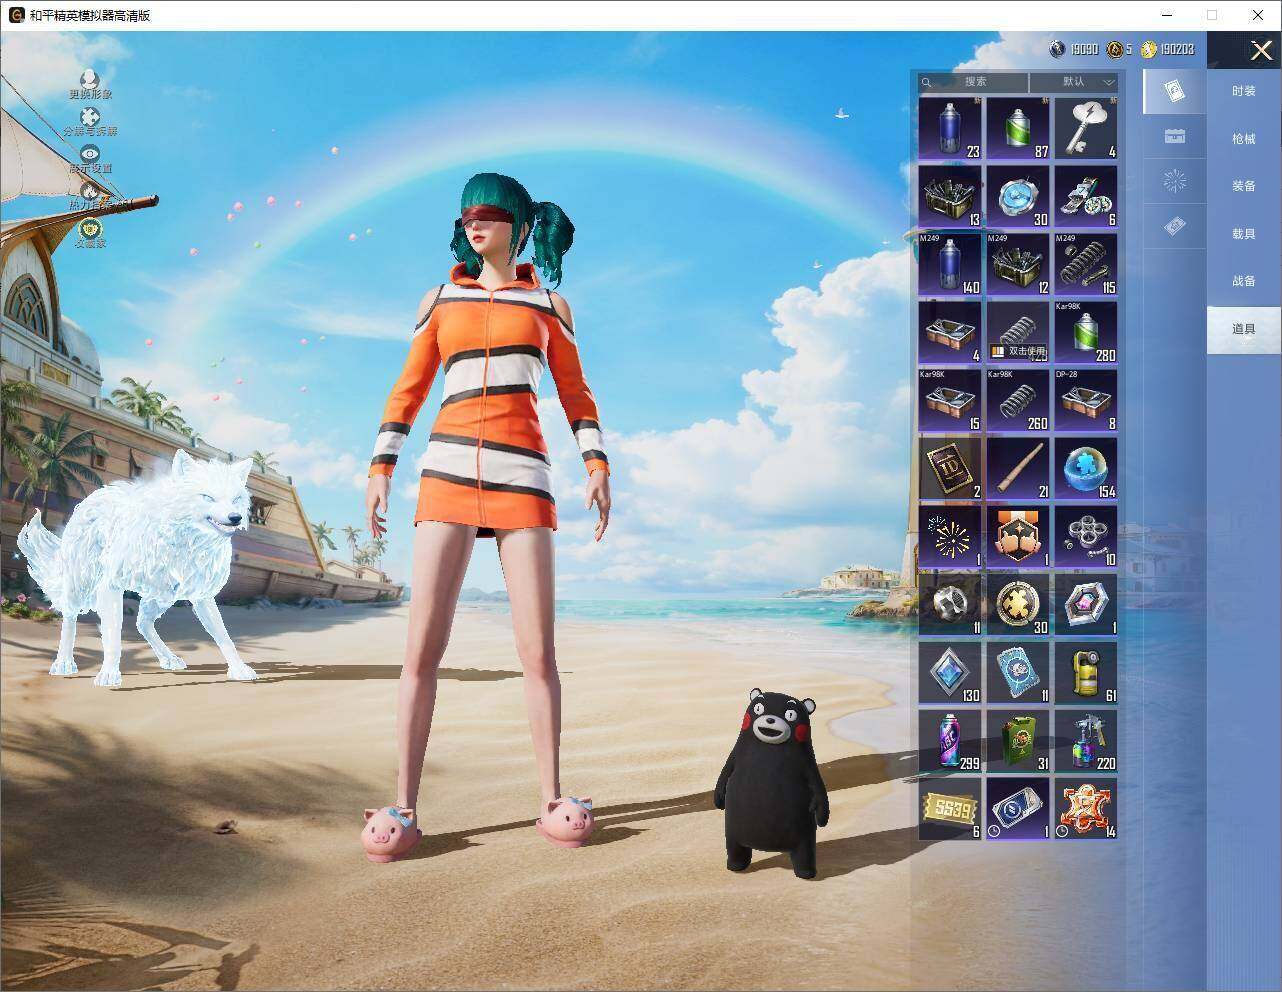The width and height of the screenshot is (1282, 992).
Task: Select the silver metal part with count 11
Action: (x=950, y=604)
